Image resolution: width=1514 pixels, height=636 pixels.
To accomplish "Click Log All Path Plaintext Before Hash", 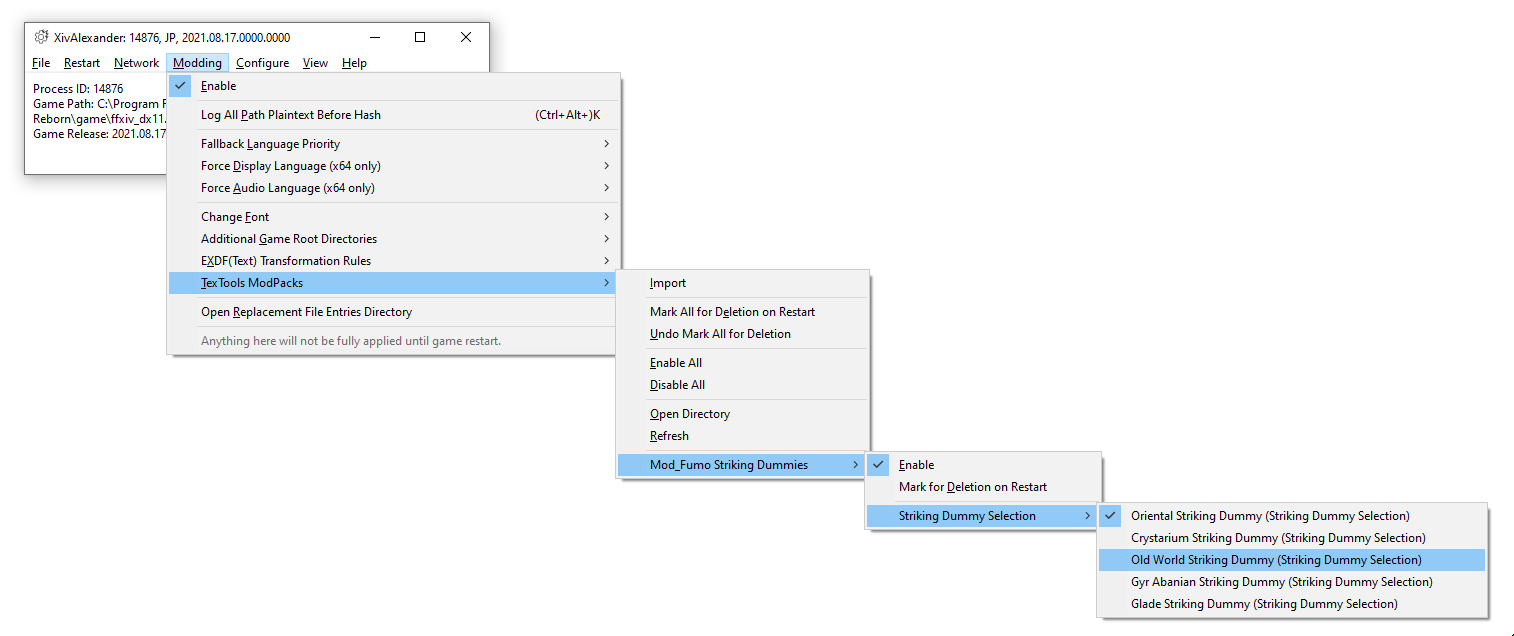I will tap(290, 115).
